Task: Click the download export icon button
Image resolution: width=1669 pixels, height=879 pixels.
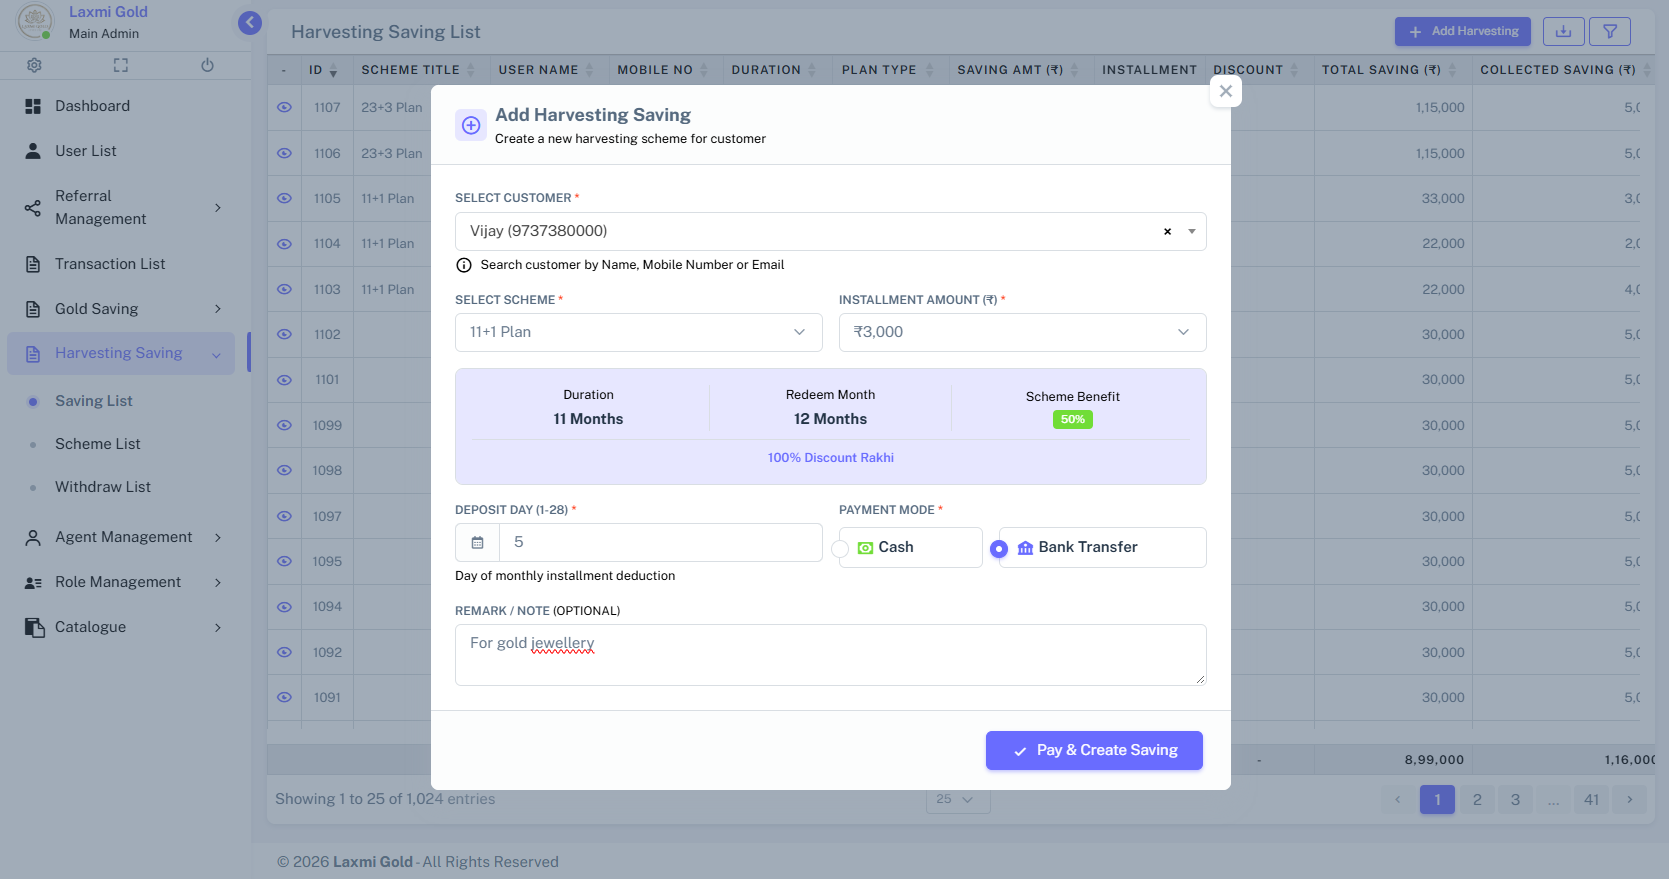Action: (1563, 31)
